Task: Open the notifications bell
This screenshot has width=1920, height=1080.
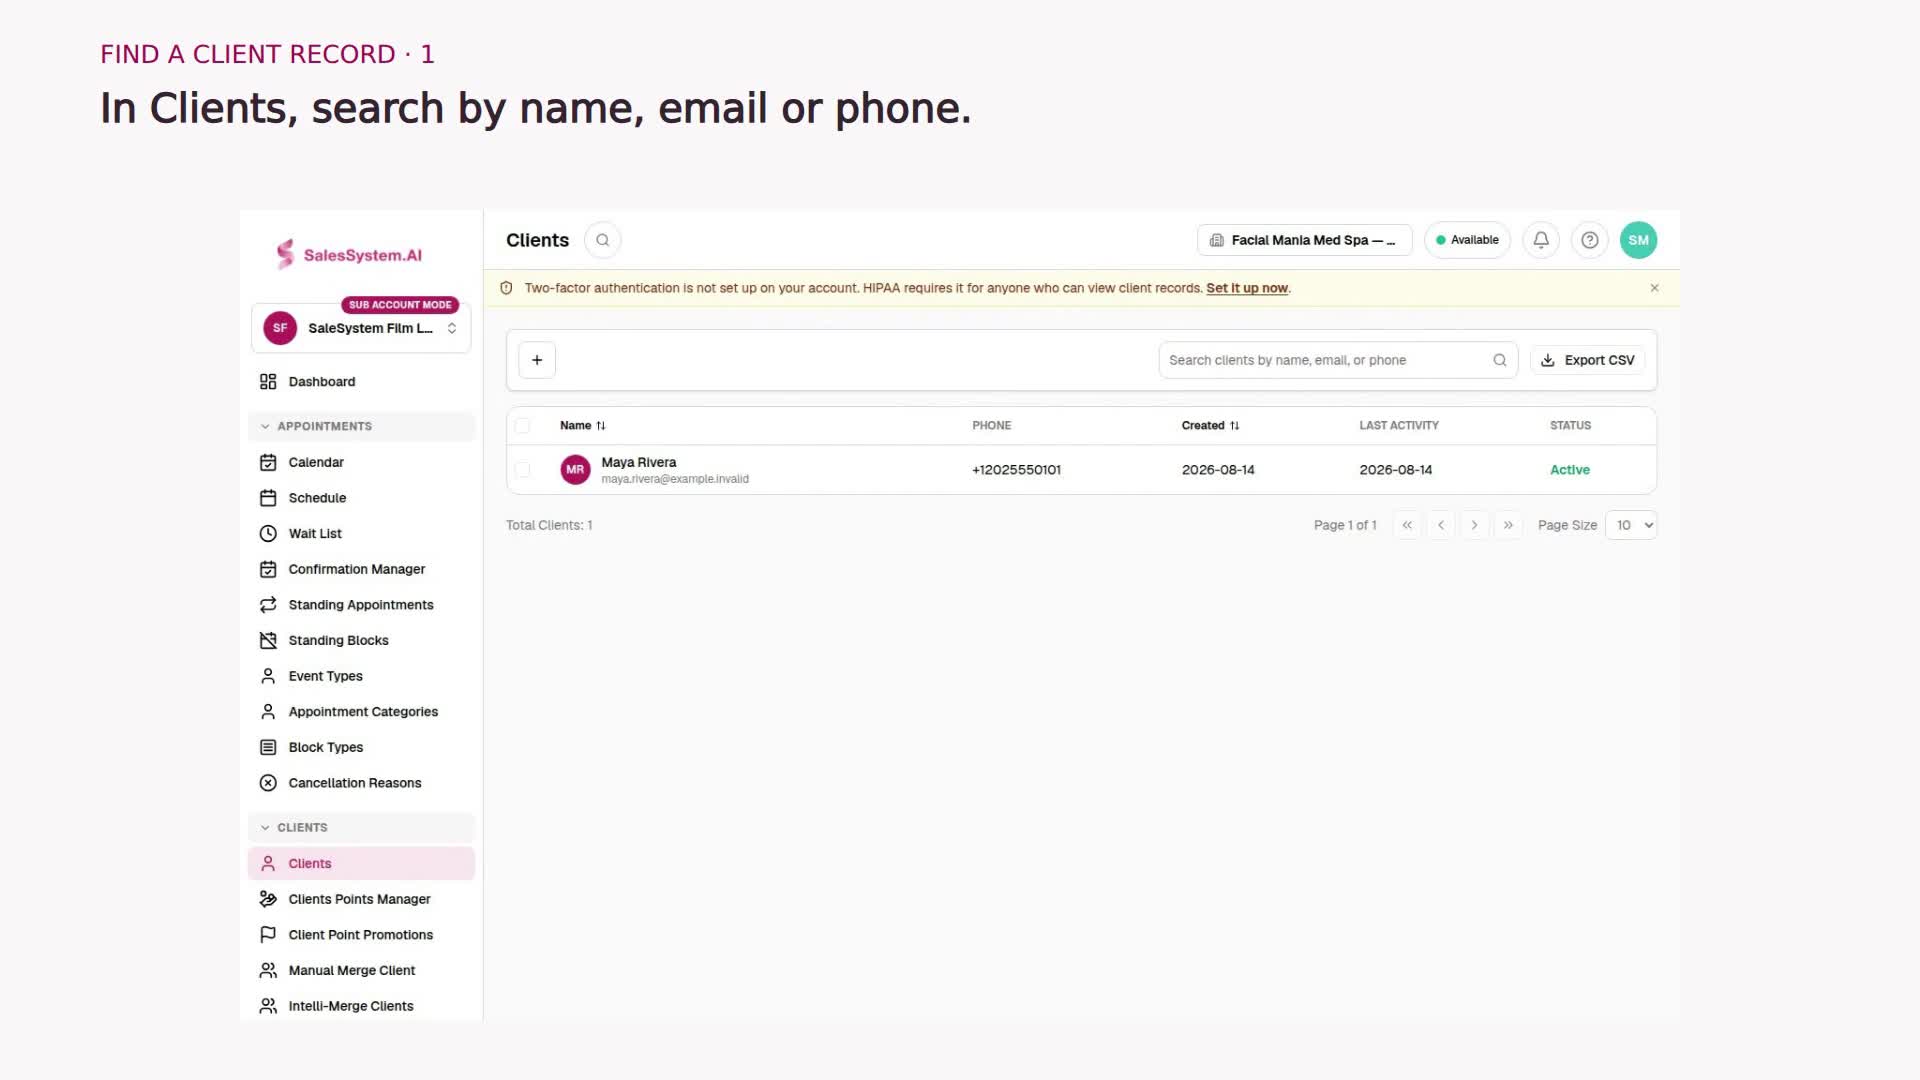Action: [1541, 240]
